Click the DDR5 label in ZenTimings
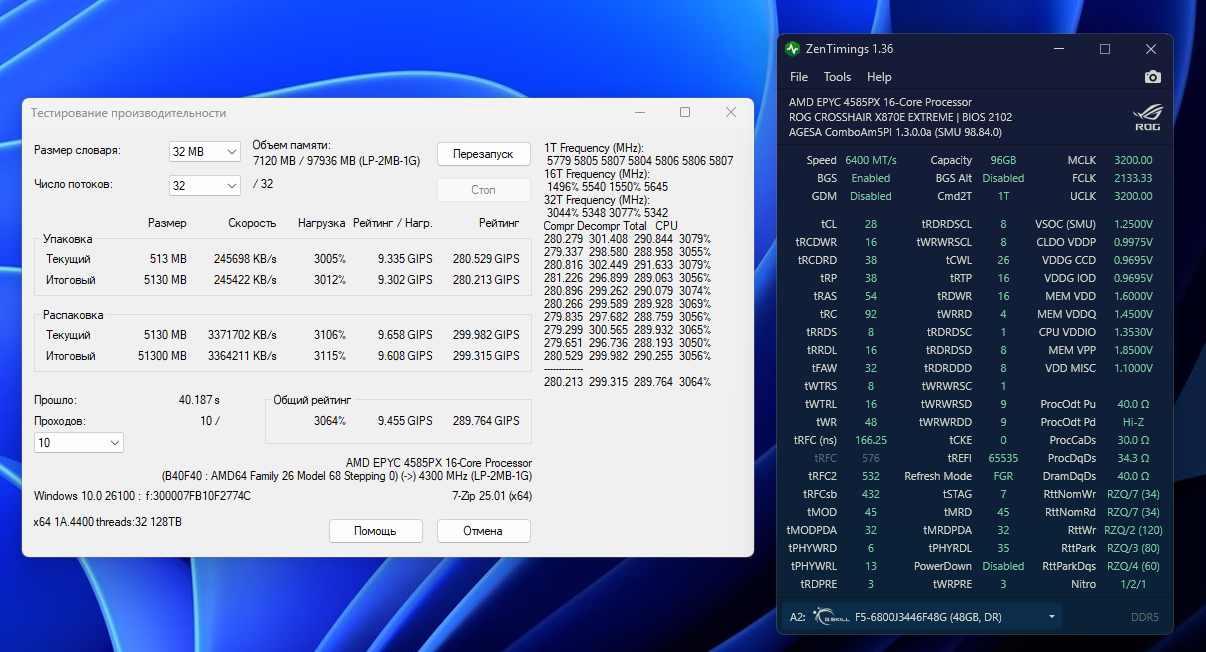This screenshot has width=1206, height=652. [x=1144, y=617]
